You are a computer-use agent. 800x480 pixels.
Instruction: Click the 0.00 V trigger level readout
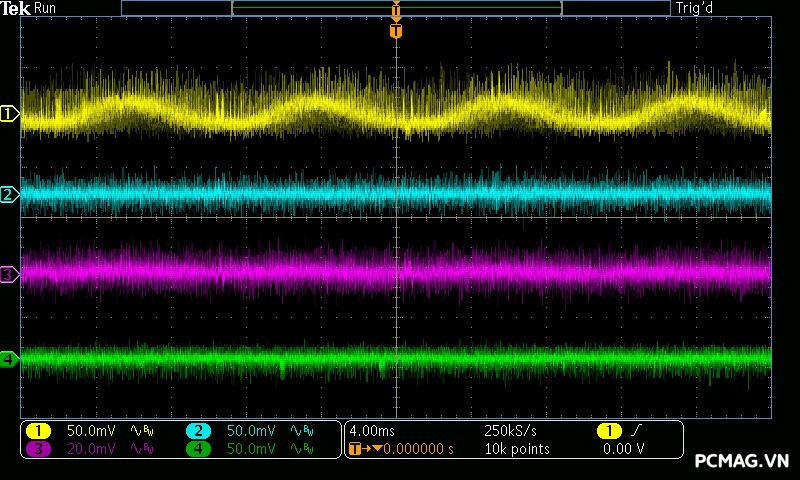623,449
